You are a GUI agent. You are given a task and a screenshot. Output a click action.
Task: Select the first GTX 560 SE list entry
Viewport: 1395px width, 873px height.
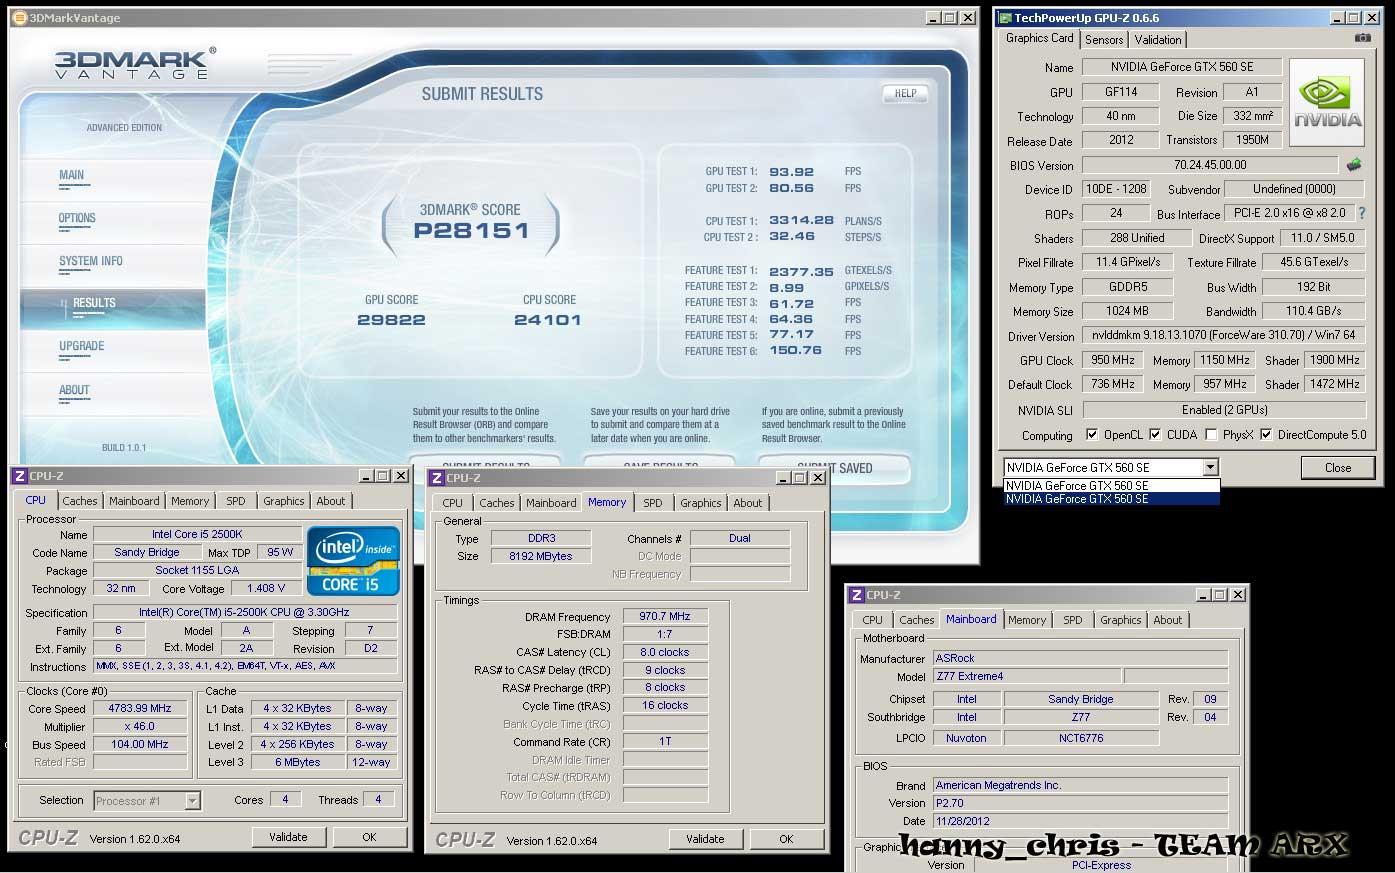[1112, 486]
